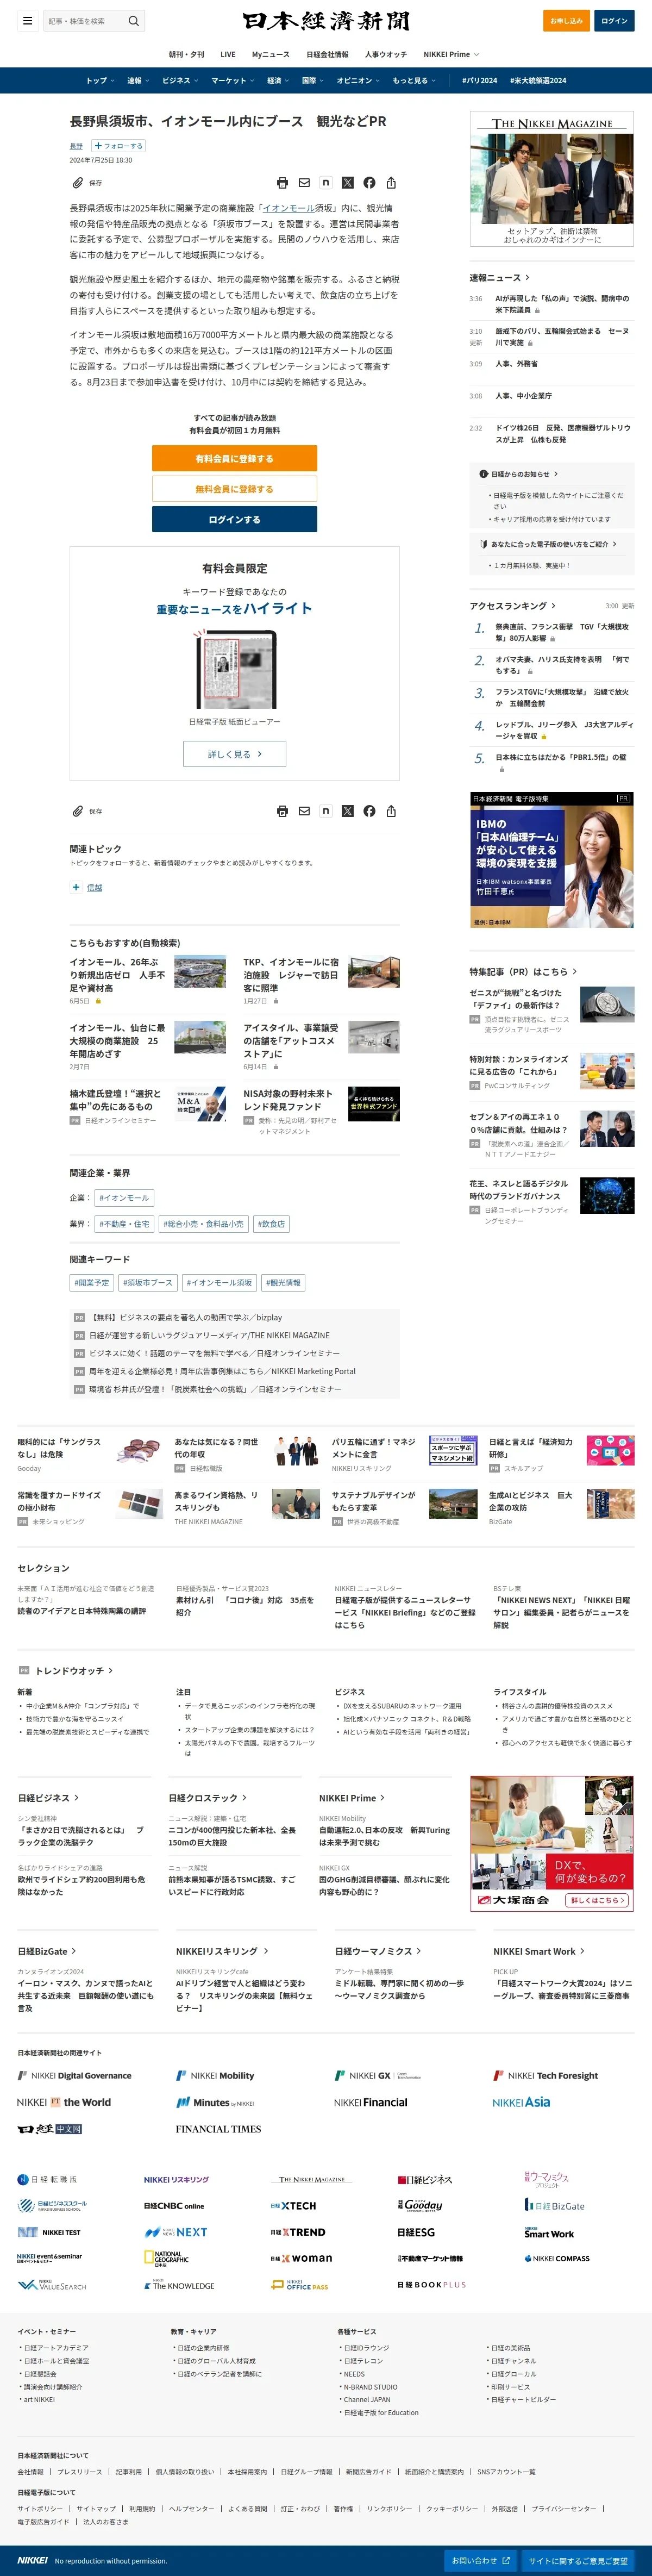This screenshot has height=2576, width=652.
Task: Click the beginner mark icon in sidebar
Action: point(483,544)
